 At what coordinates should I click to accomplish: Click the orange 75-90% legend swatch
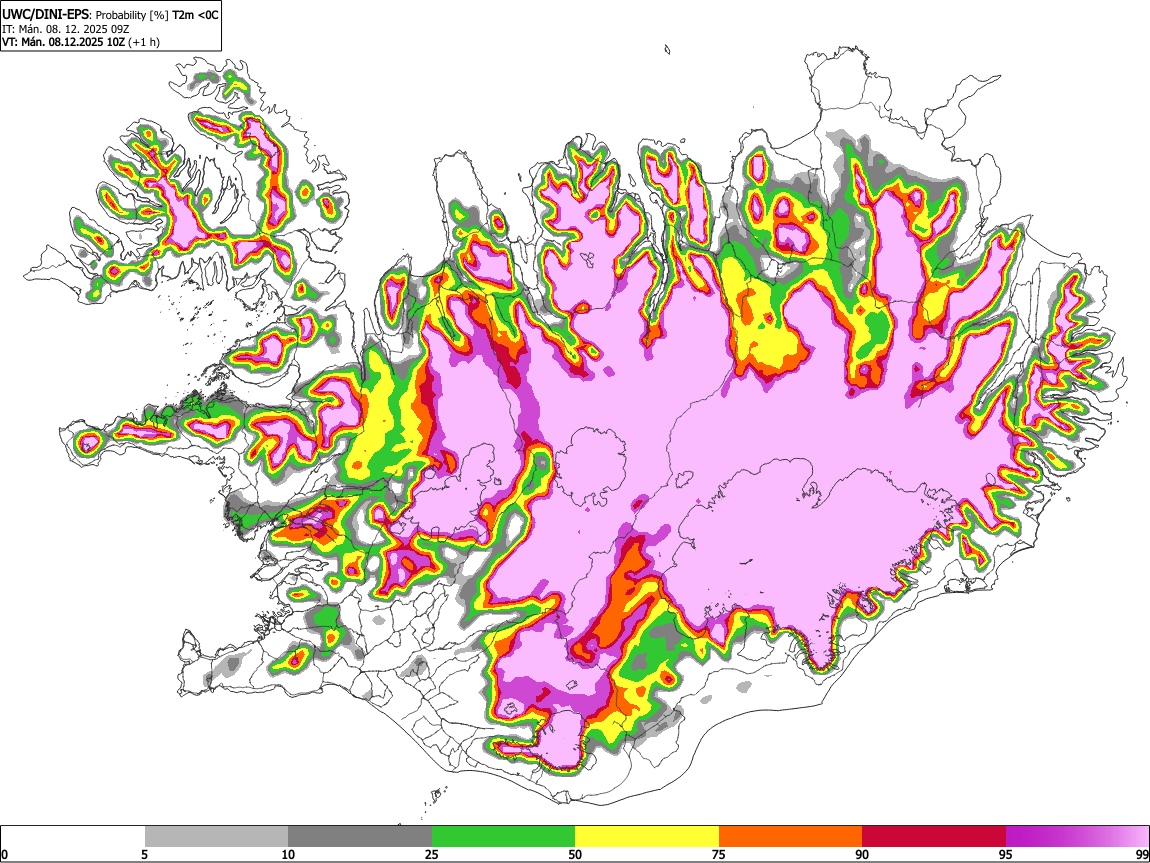(x=790, y=836)
